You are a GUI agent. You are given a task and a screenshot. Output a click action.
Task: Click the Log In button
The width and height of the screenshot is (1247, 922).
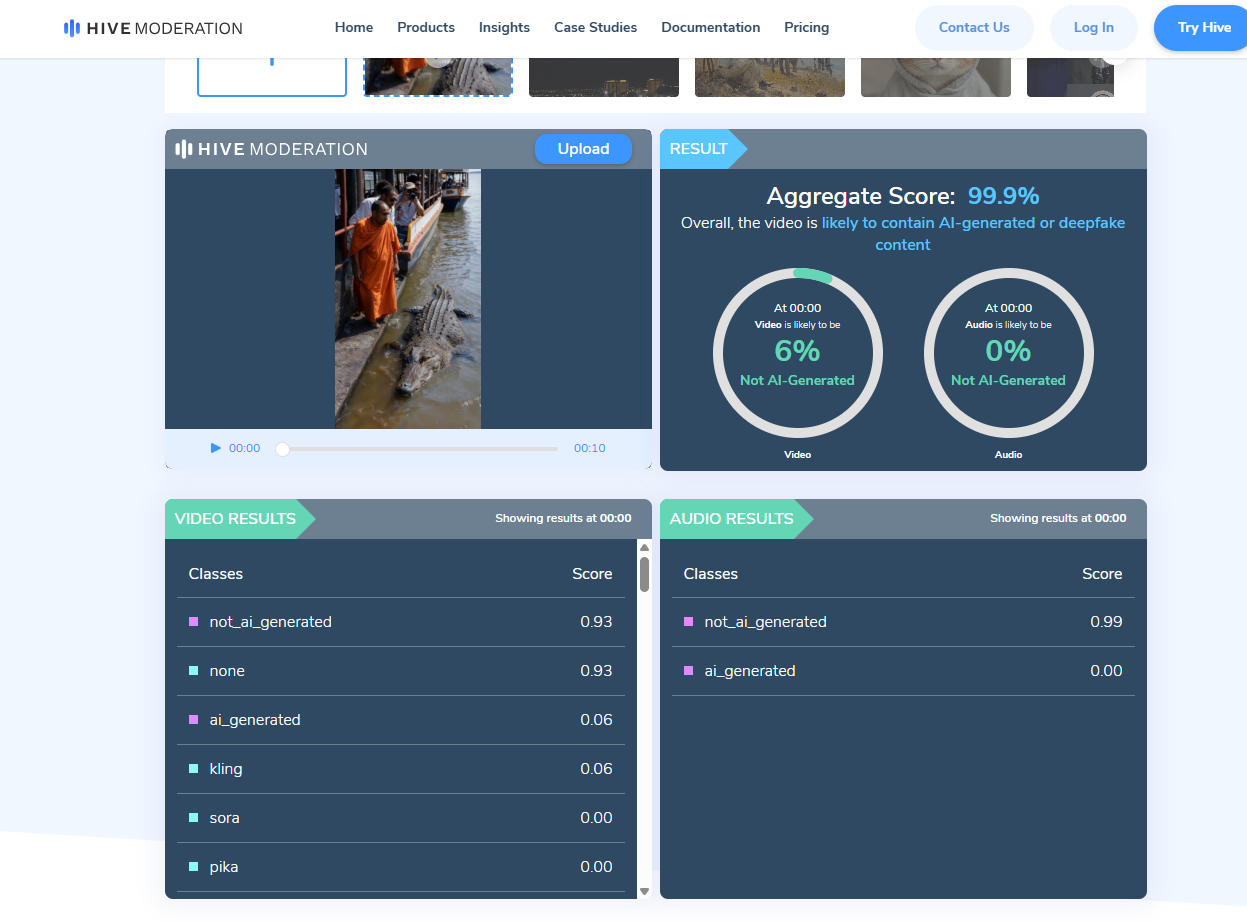tap(1093, 28)
